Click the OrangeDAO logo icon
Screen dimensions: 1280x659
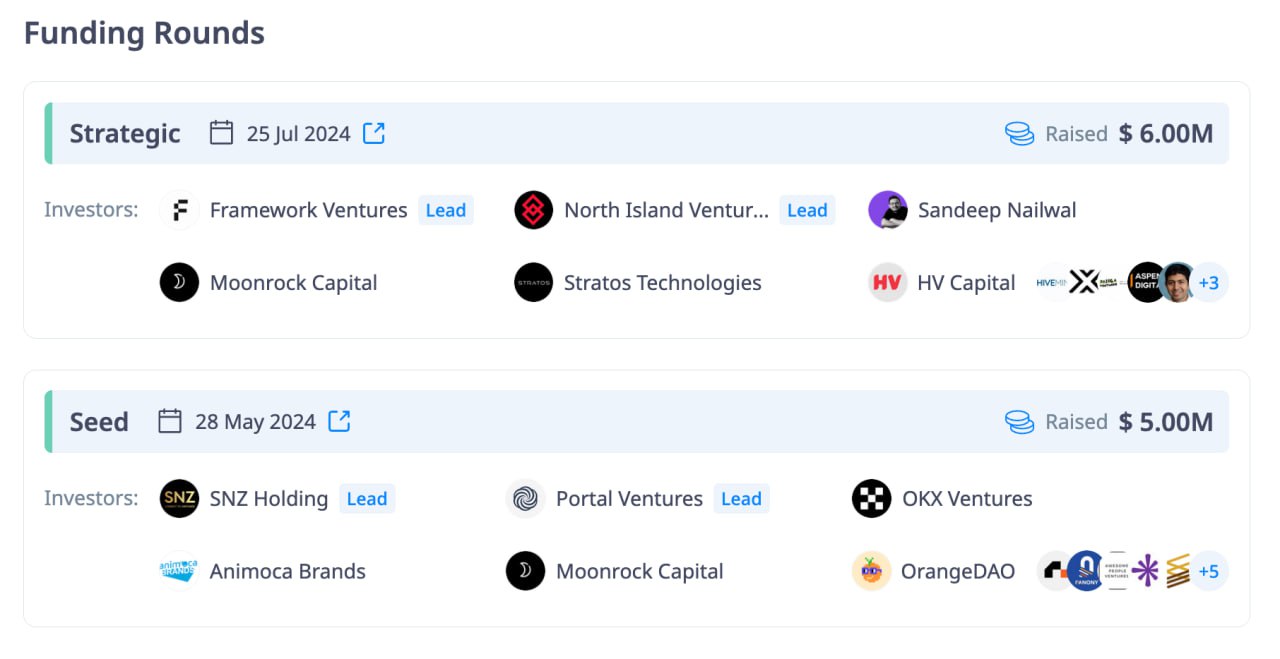click(871, 571)
